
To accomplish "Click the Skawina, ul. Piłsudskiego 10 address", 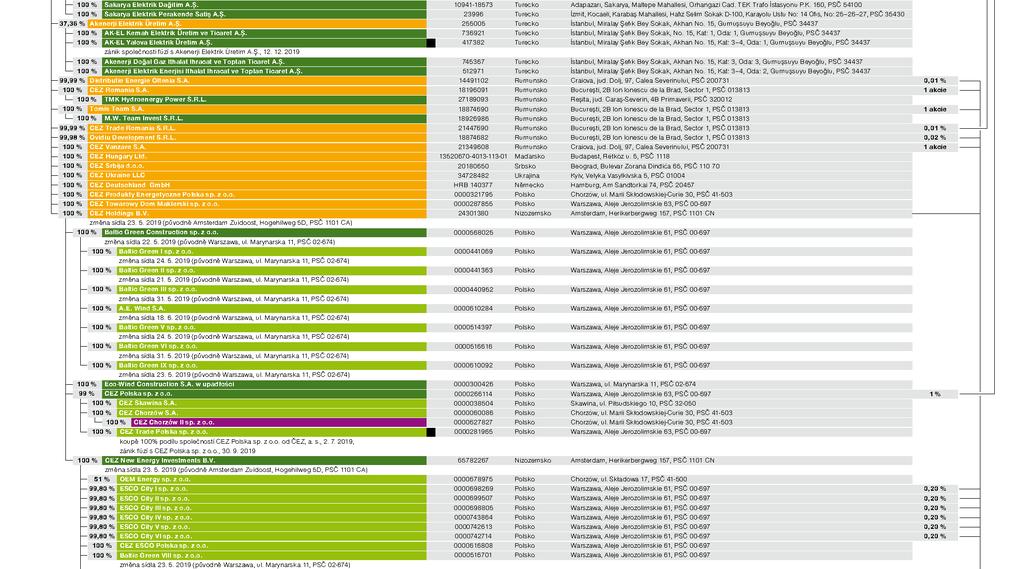I will click(x=633, y=403).
